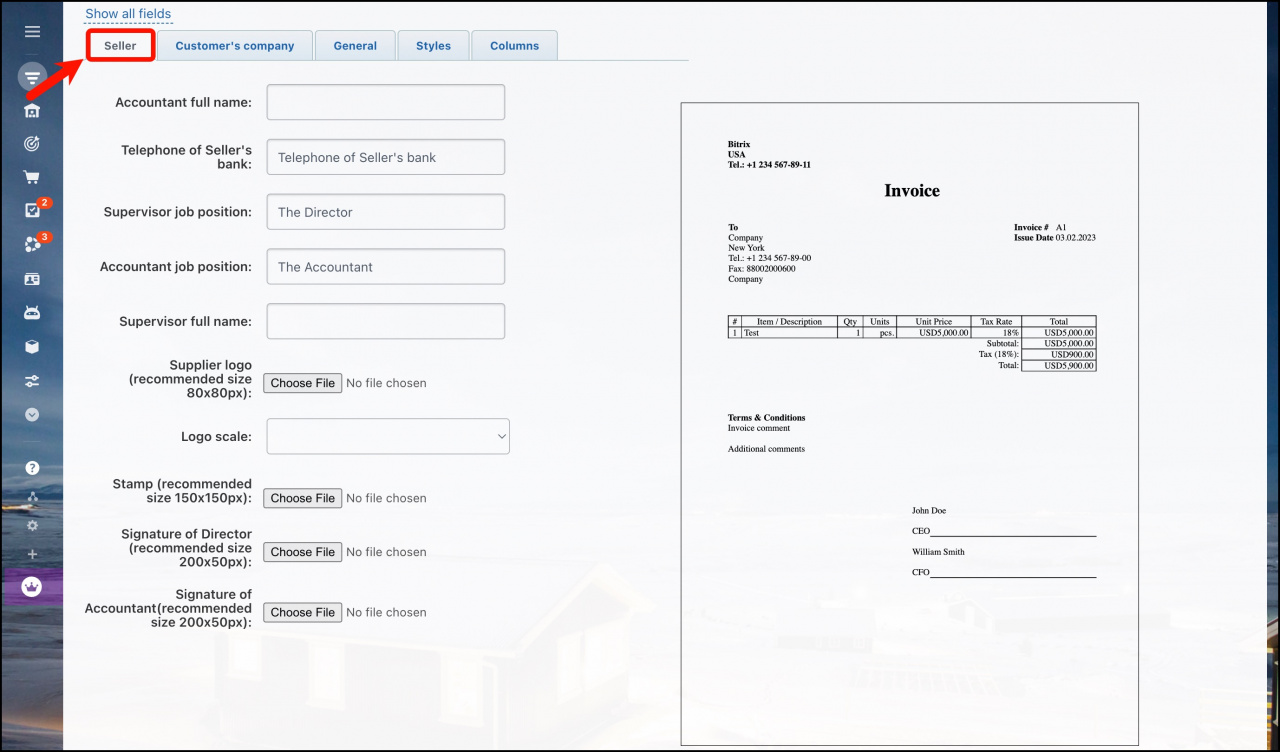Choose file for Signature of Accountant

click(x=303, y=612)
